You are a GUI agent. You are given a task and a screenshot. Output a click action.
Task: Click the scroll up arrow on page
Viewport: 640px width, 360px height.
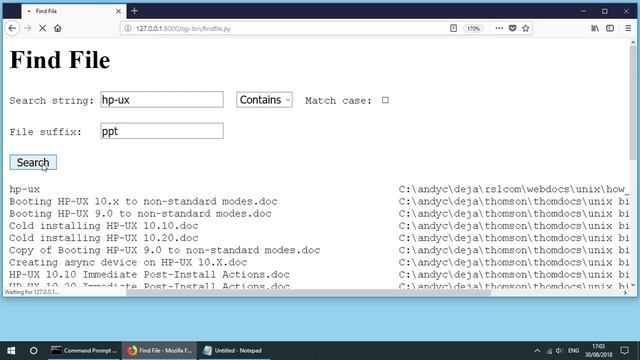pyautogui.click(x=633, y=42)
